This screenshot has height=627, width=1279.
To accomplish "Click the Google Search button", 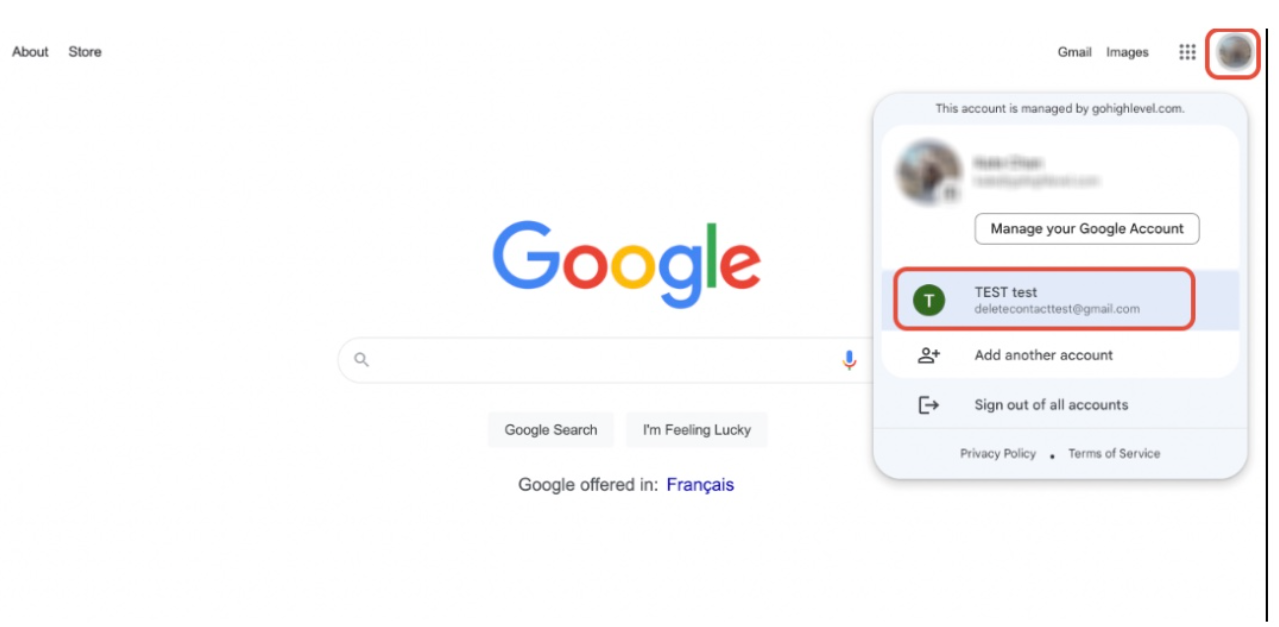I will click(551, 430).
